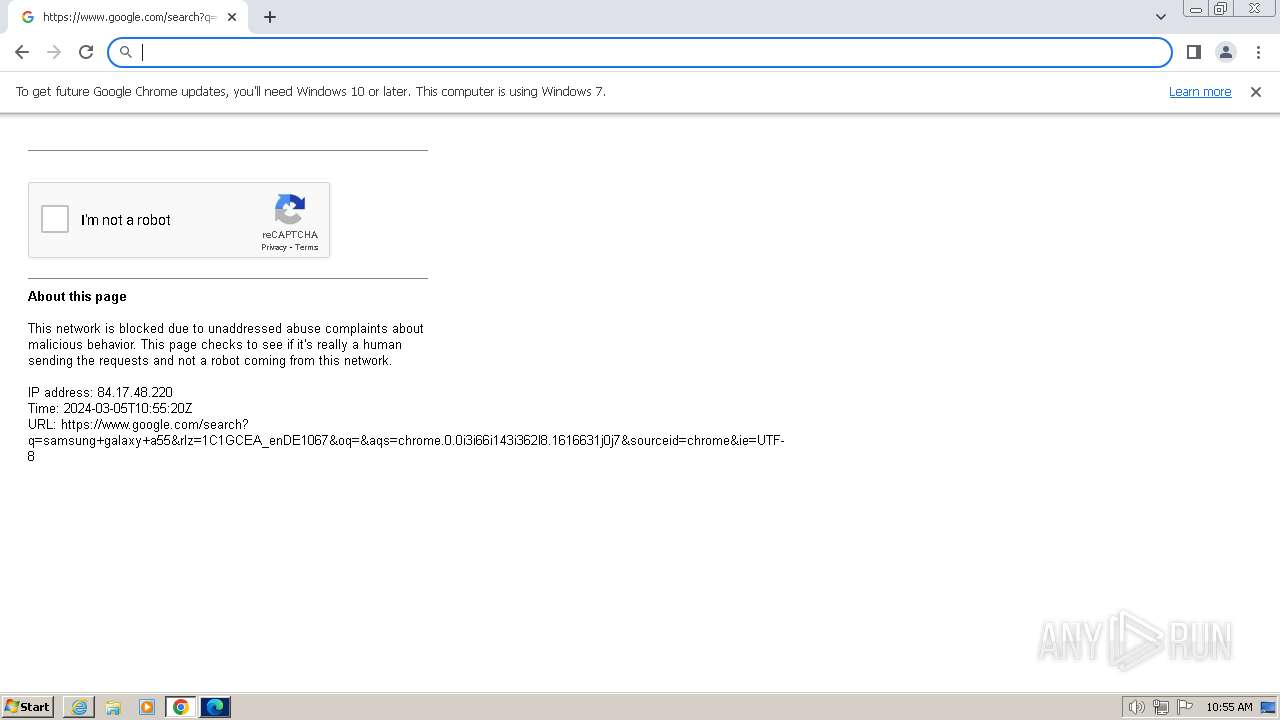Click the search magnifier icon in address bar
Image resolution: width=1280 pixels, height=720 pixels.
click(x=126, y=52)
